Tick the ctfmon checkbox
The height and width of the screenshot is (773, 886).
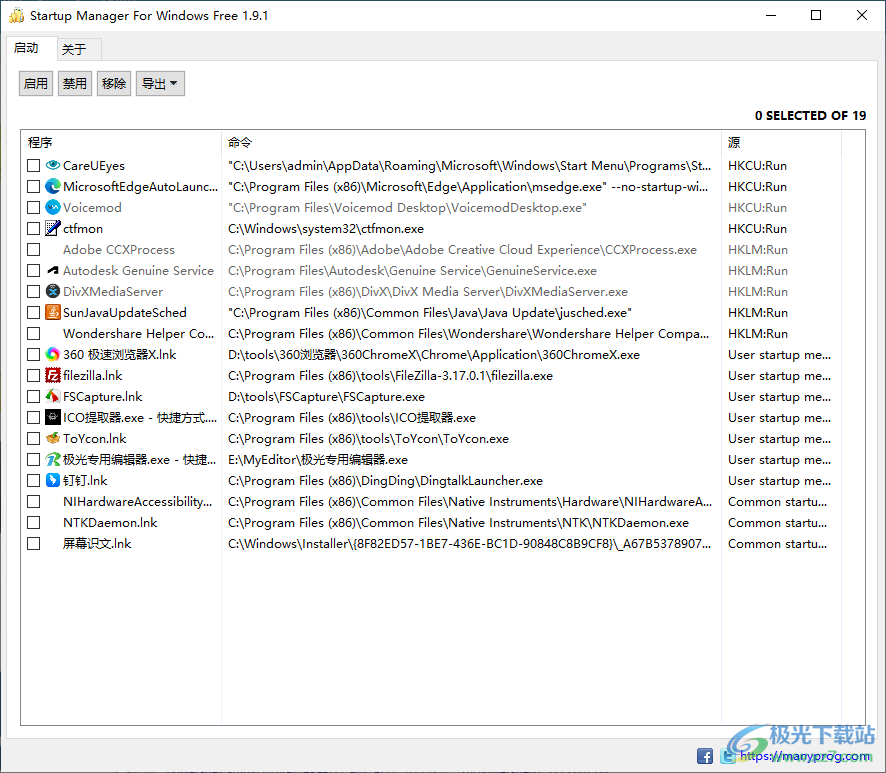[34, 228]
